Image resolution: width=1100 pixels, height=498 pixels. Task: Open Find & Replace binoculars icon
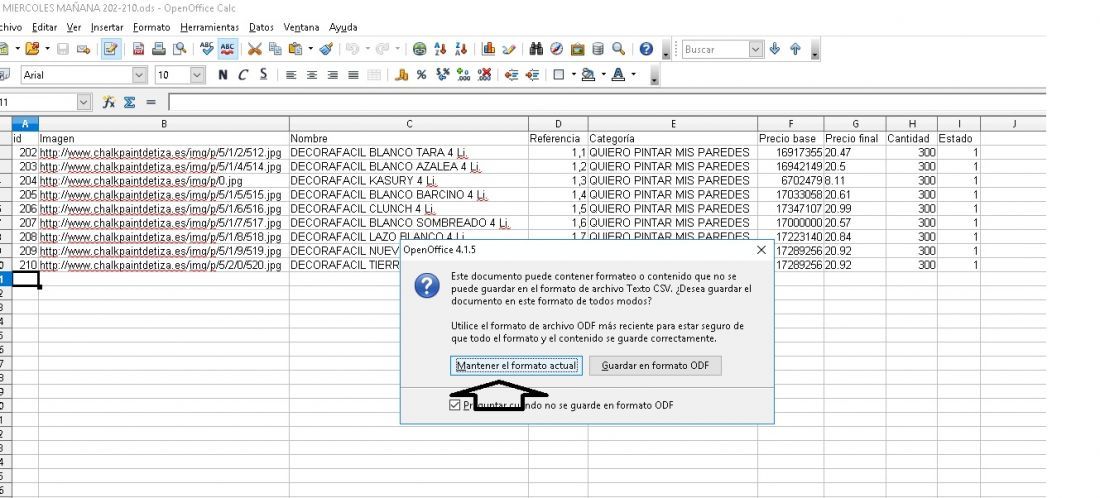537,49
